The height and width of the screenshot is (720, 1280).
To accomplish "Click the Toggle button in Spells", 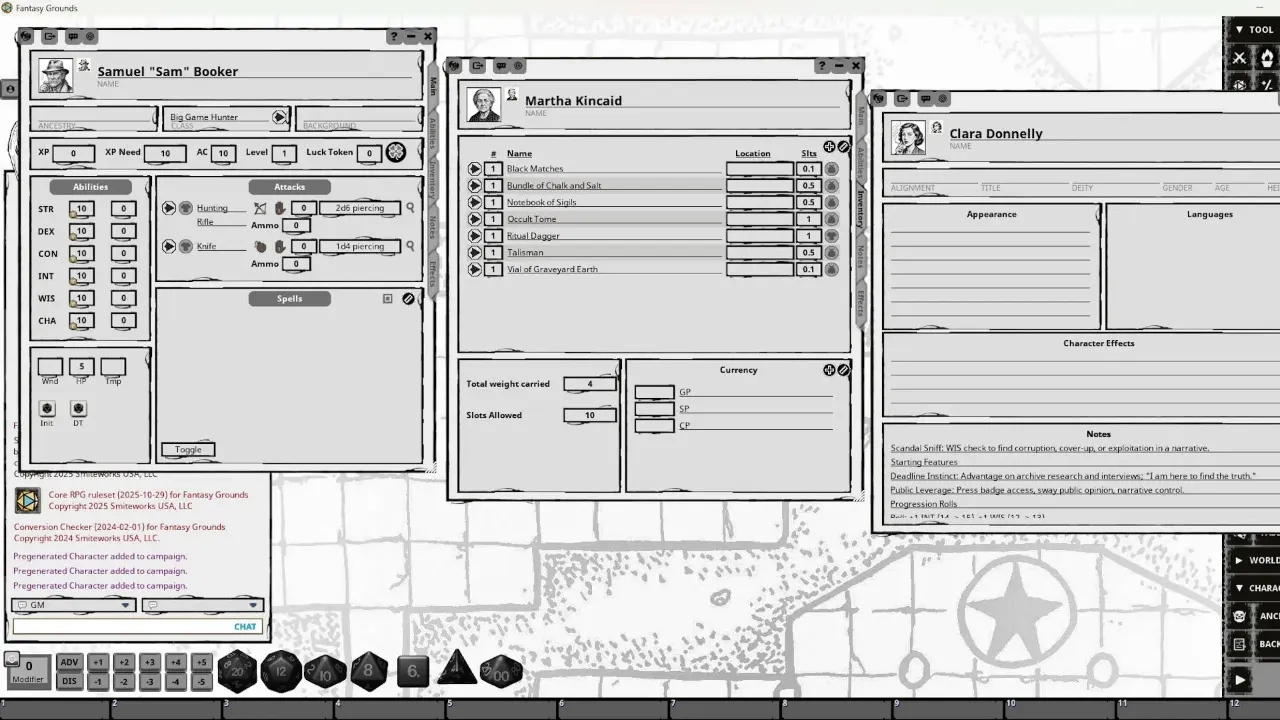I will click(188, 450).
